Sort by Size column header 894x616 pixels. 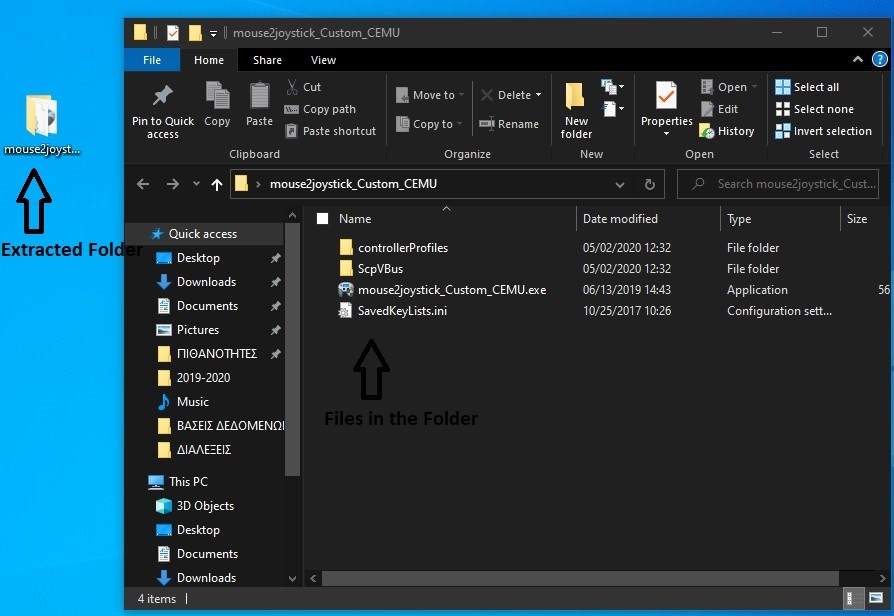[857, 218]
